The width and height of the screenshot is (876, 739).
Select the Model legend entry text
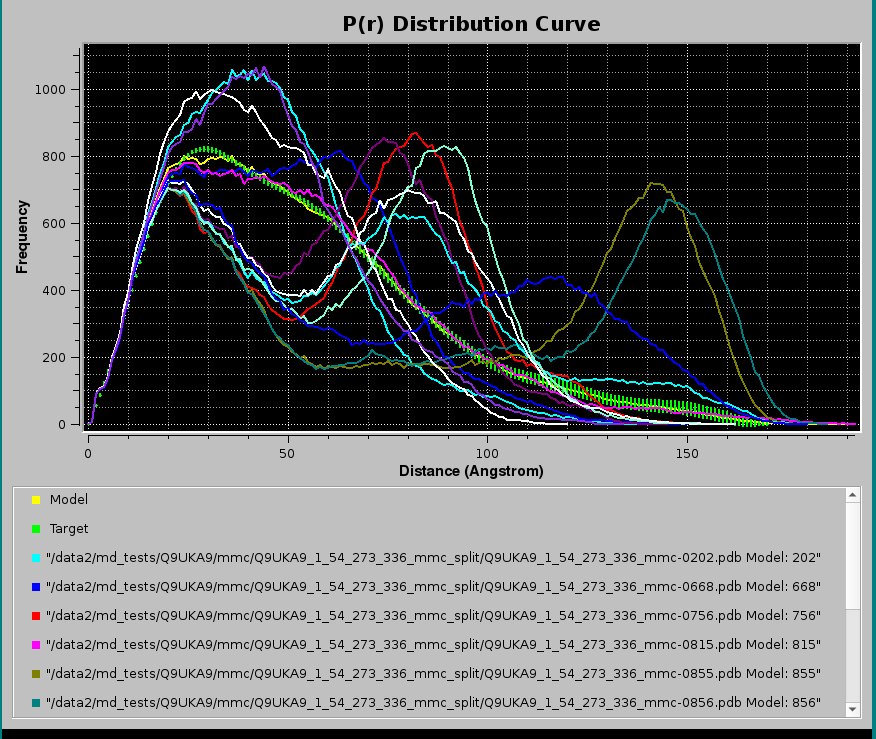click(69, 499)
